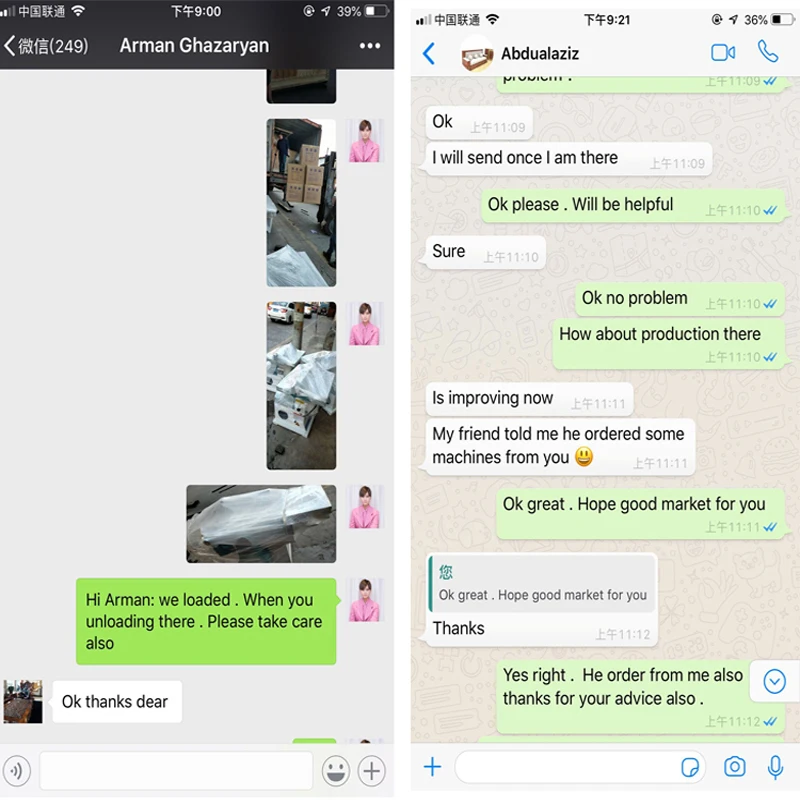The width and height of the screenshot is (800, 800).
Task: Tap the quoted reply "Ok great . Hope good market"
Action: pyautogui.click(x=543, y=584)
